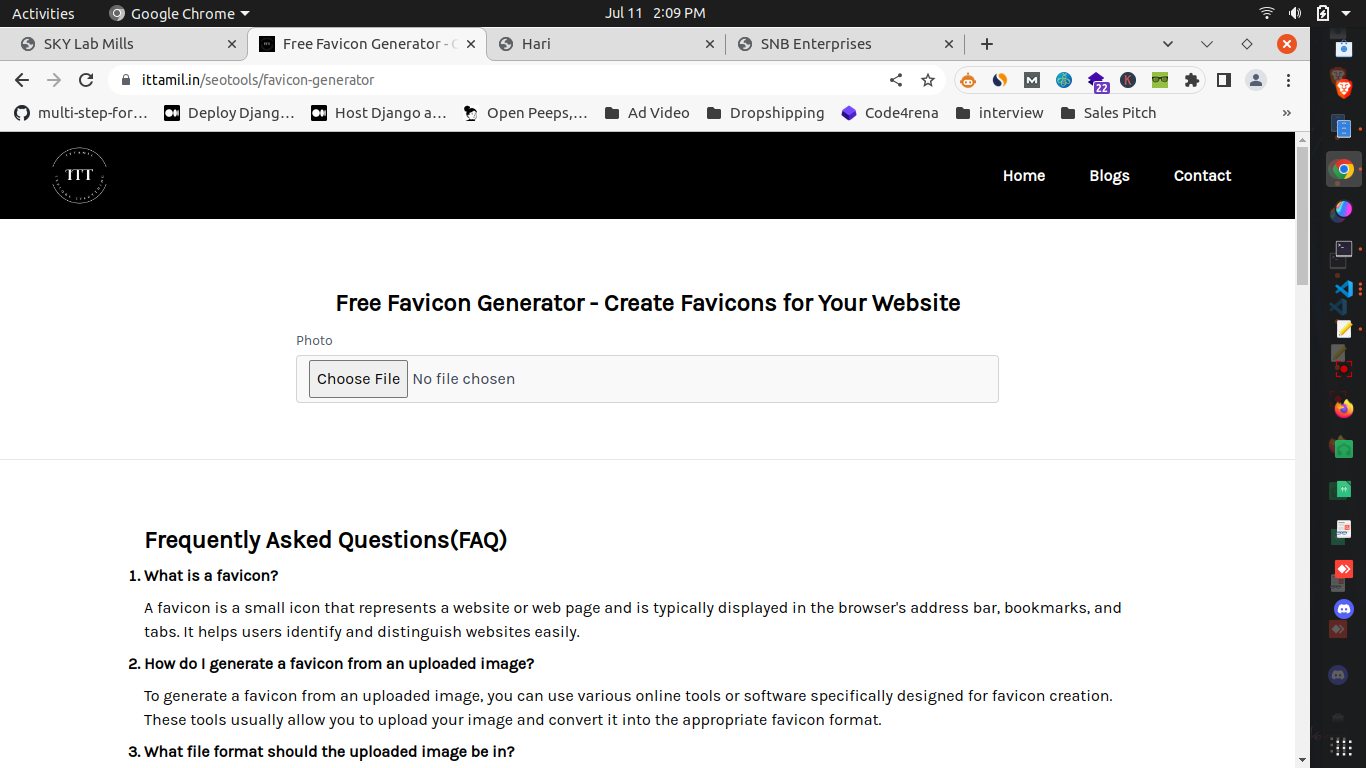Open the Chrome icon in the dock

coord(1343,169)
